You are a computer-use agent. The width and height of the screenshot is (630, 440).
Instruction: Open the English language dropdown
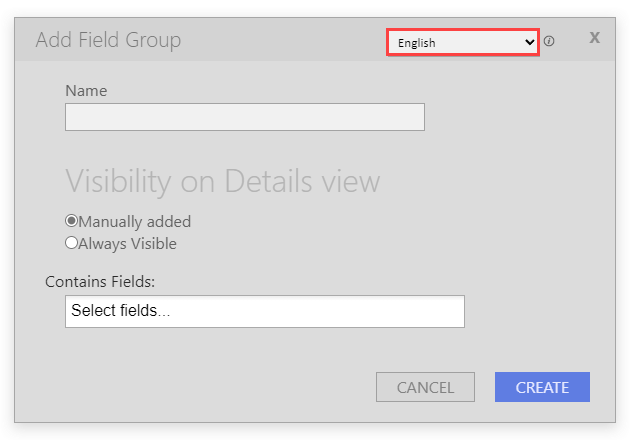(462, 42)
